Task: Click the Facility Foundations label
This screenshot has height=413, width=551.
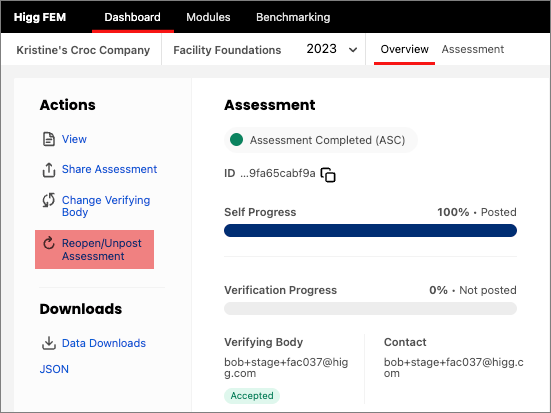Action: coord(227,50)
